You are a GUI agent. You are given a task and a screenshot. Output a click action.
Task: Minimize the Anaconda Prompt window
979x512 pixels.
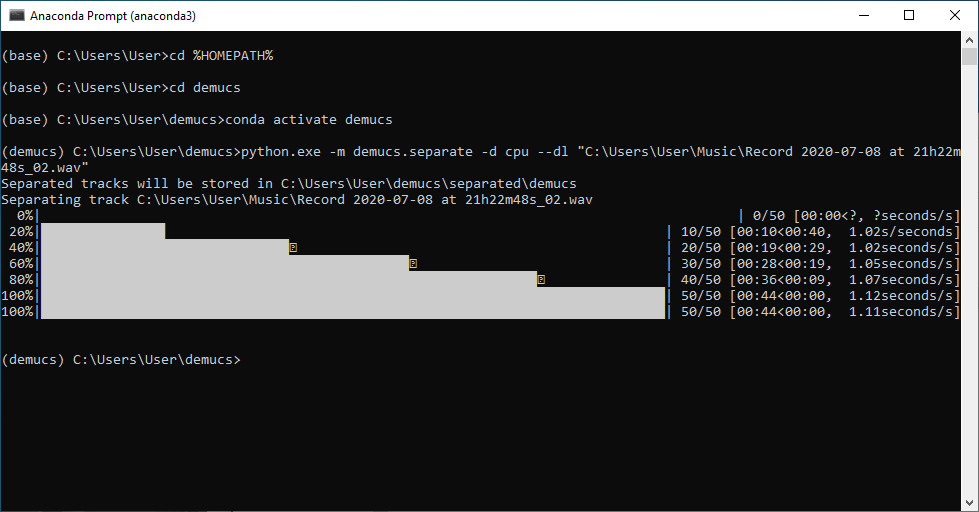click(x=862, y=15)
